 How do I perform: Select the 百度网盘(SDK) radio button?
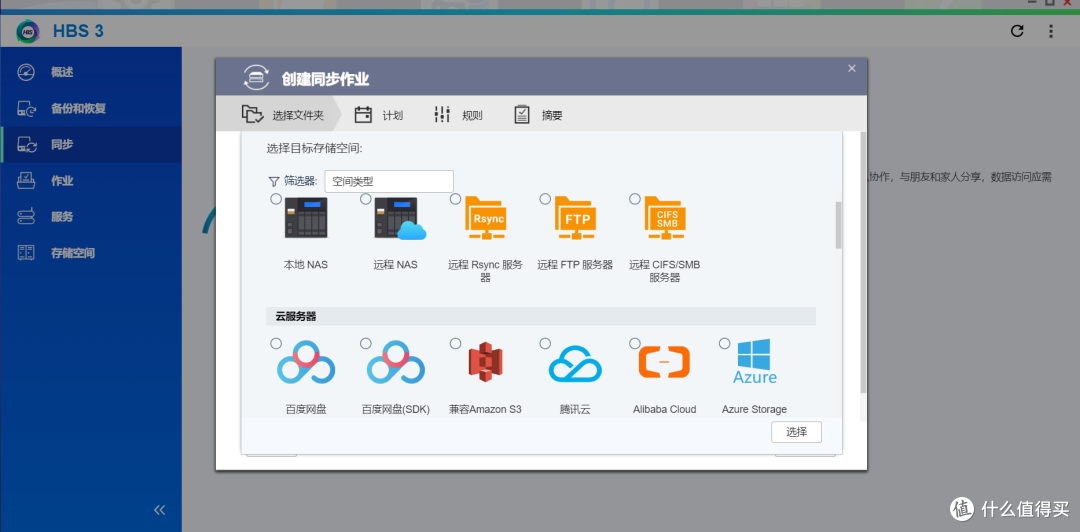click(x=366, y=343)
